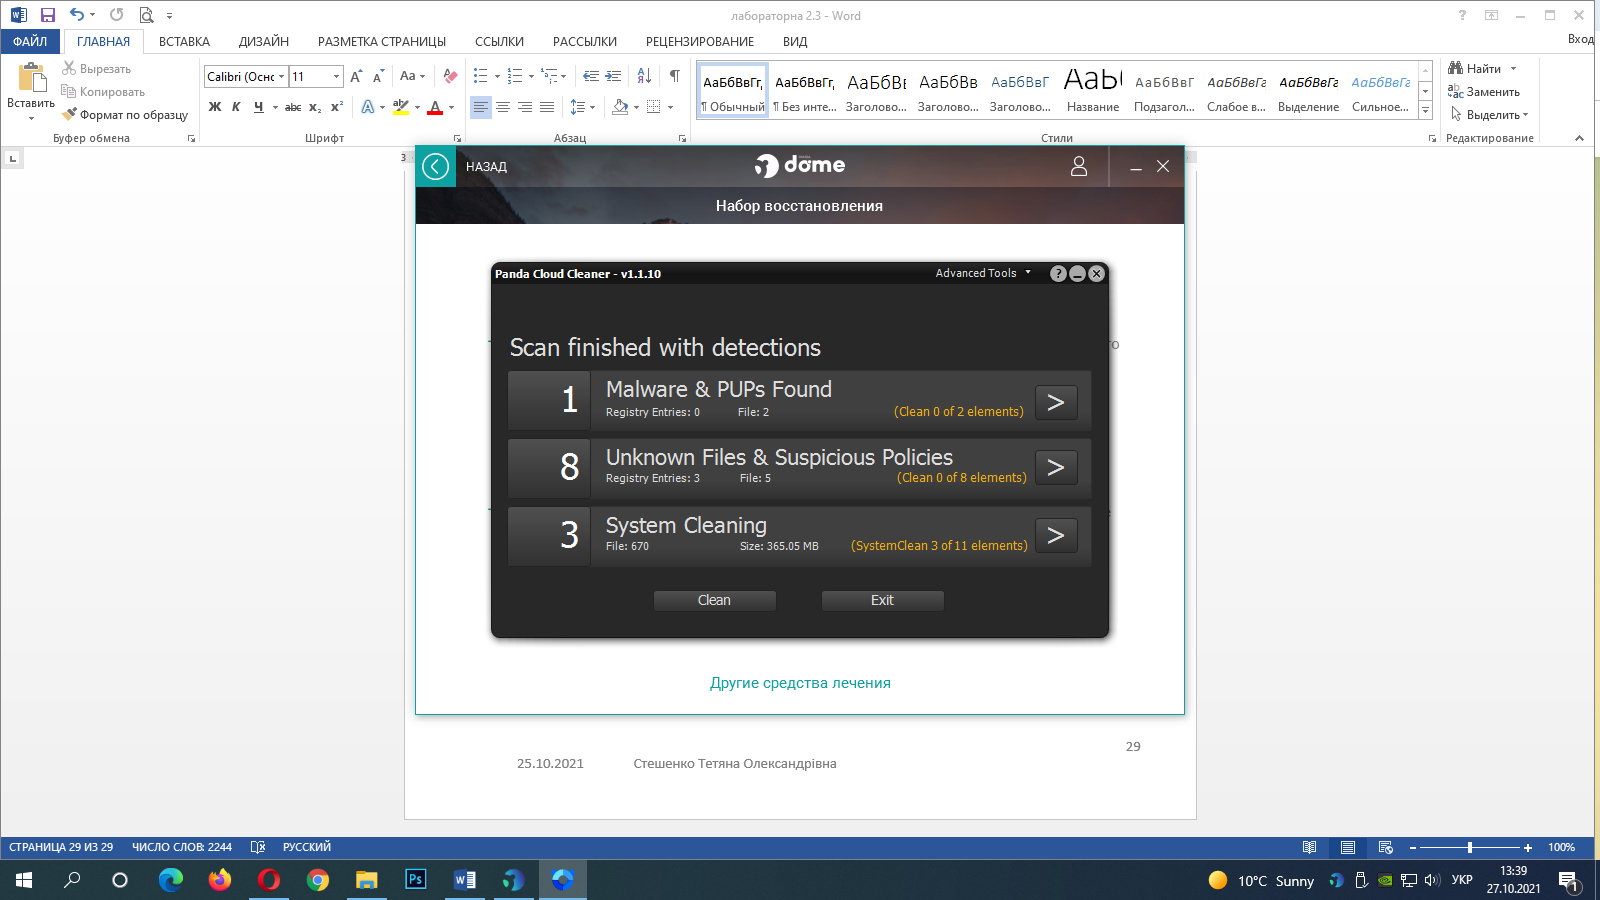The image size is (1600, 900).
Task: Switch to ССЫЛКИ tab
Action: 499,41
